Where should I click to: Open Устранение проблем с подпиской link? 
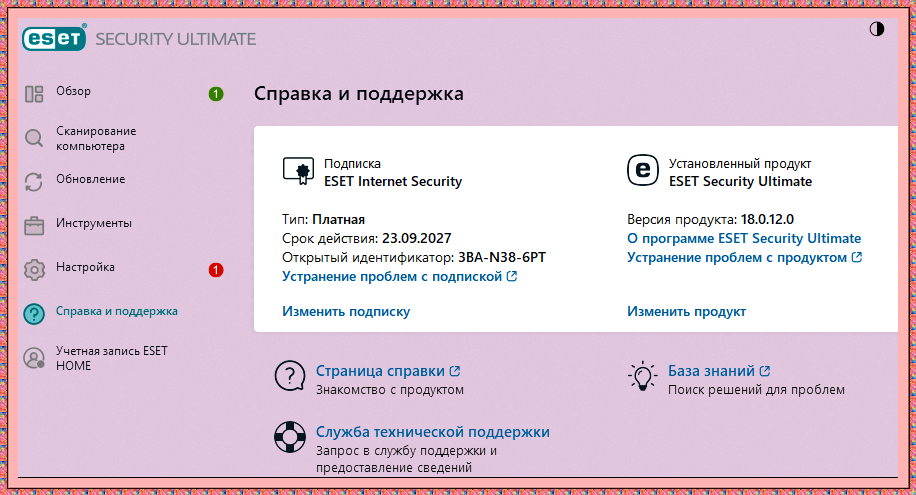400,276
